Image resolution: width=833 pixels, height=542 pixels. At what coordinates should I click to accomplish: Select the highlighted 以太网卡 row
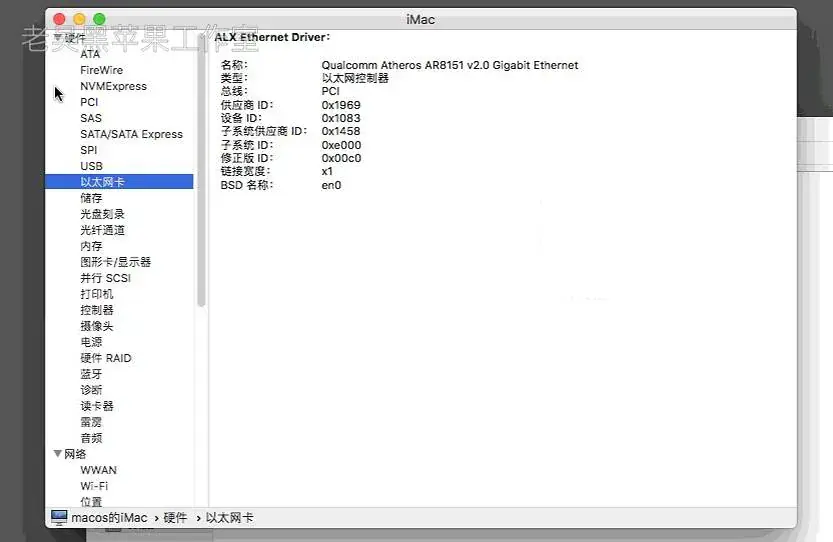click(119, 182)
